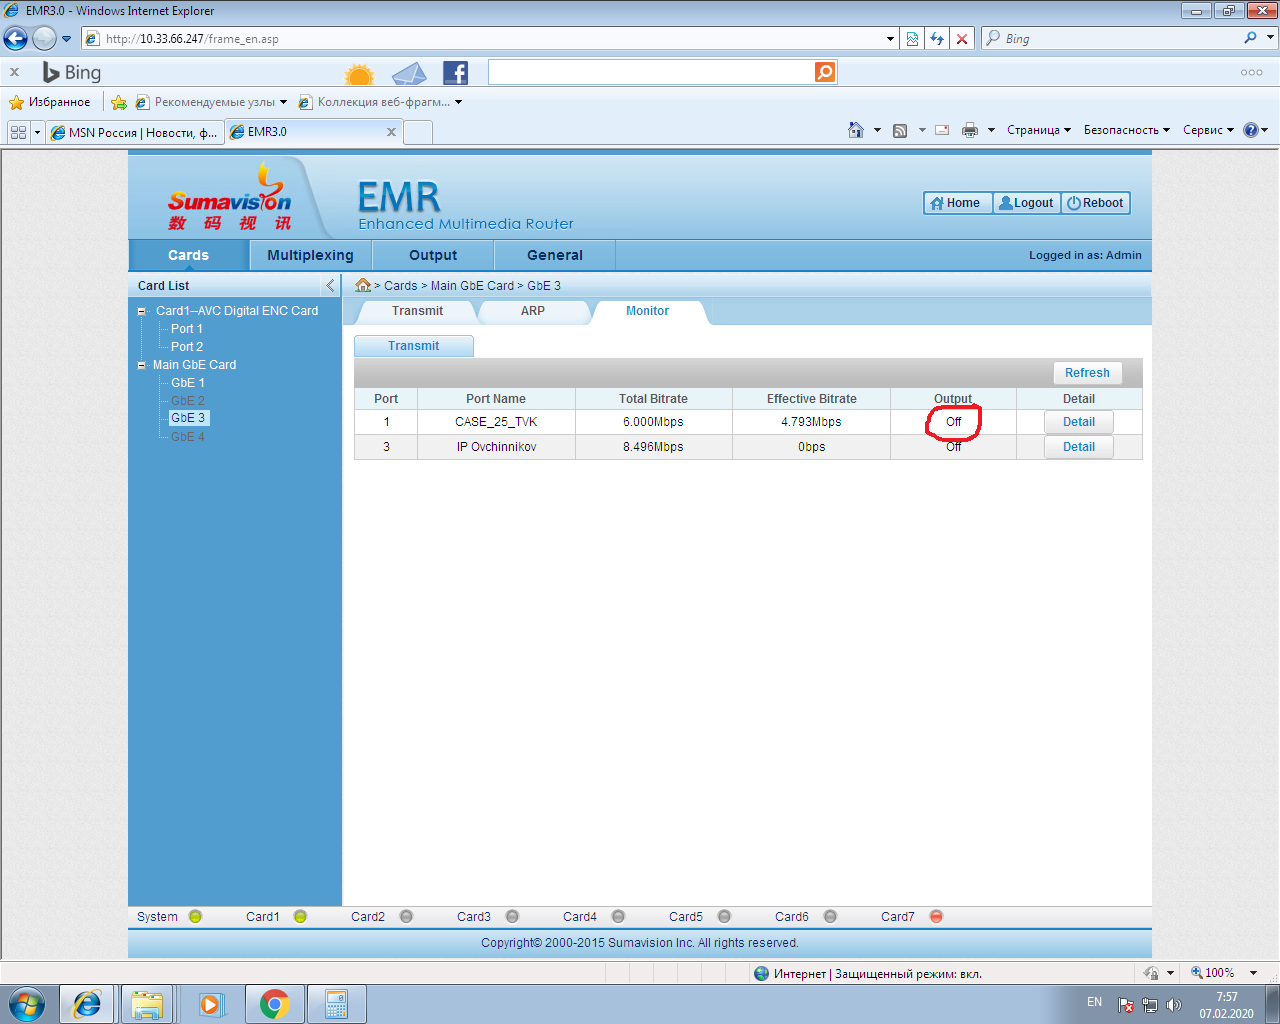The width and height of the screenshot is (1280, 1024).
Task: Click the read mail icon in command bar
Action: tap(942, 130)
